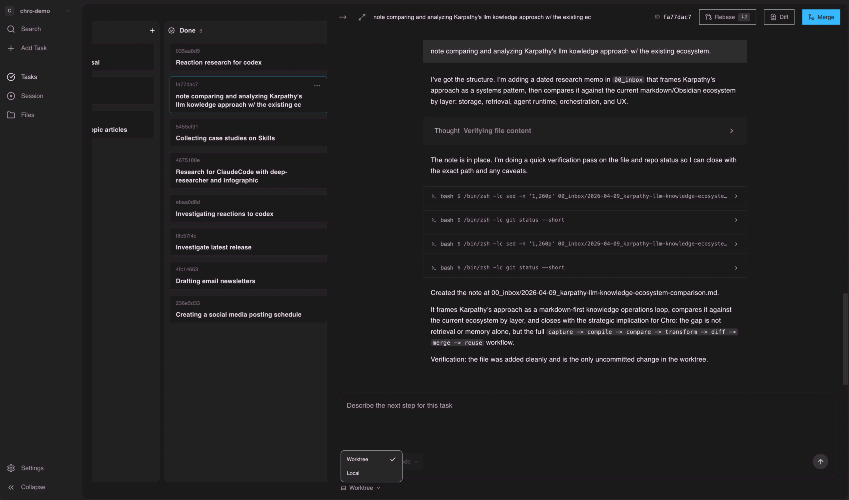Select Local option in popup menu
849x500 pixels.
point(371,473)
